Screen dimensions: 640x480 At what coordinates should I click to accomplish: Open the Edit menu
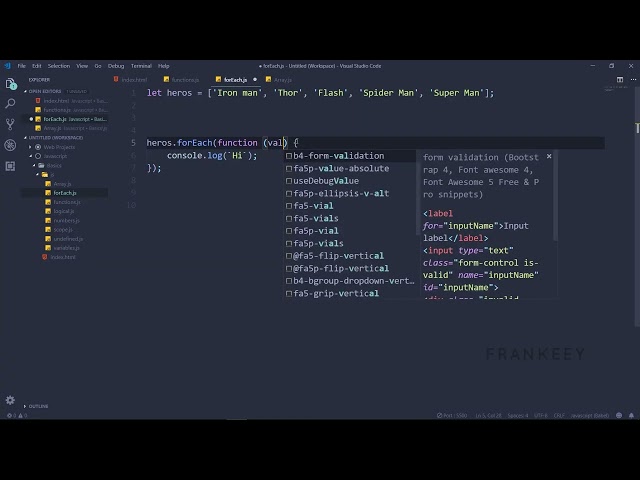click(x=37, y=66)
